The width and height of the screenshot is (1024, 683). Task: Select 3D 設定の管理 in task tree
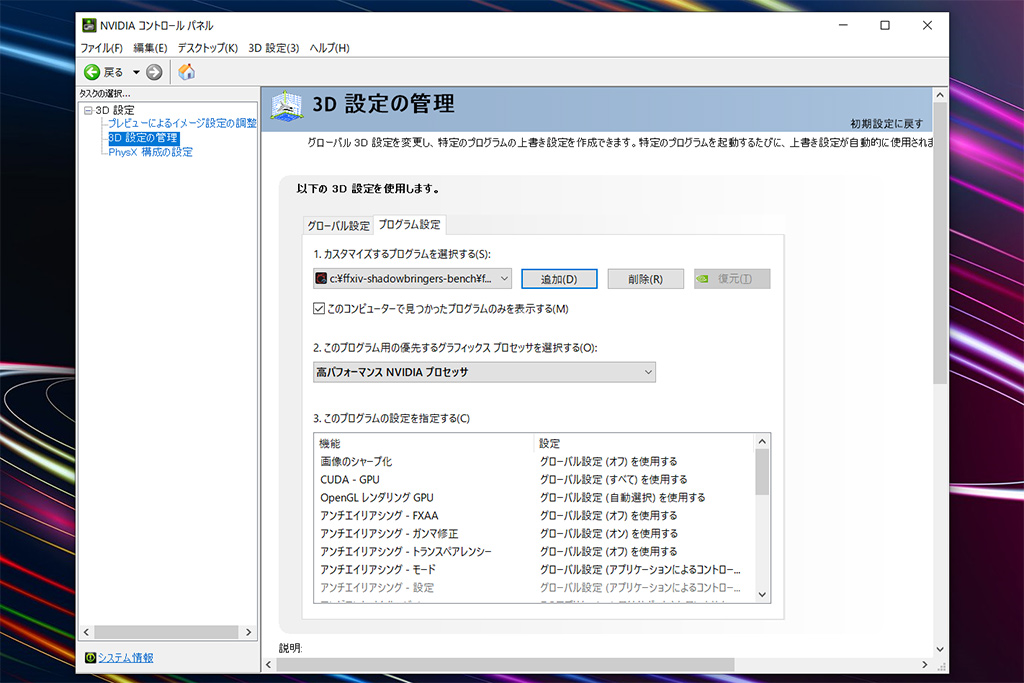143,138
